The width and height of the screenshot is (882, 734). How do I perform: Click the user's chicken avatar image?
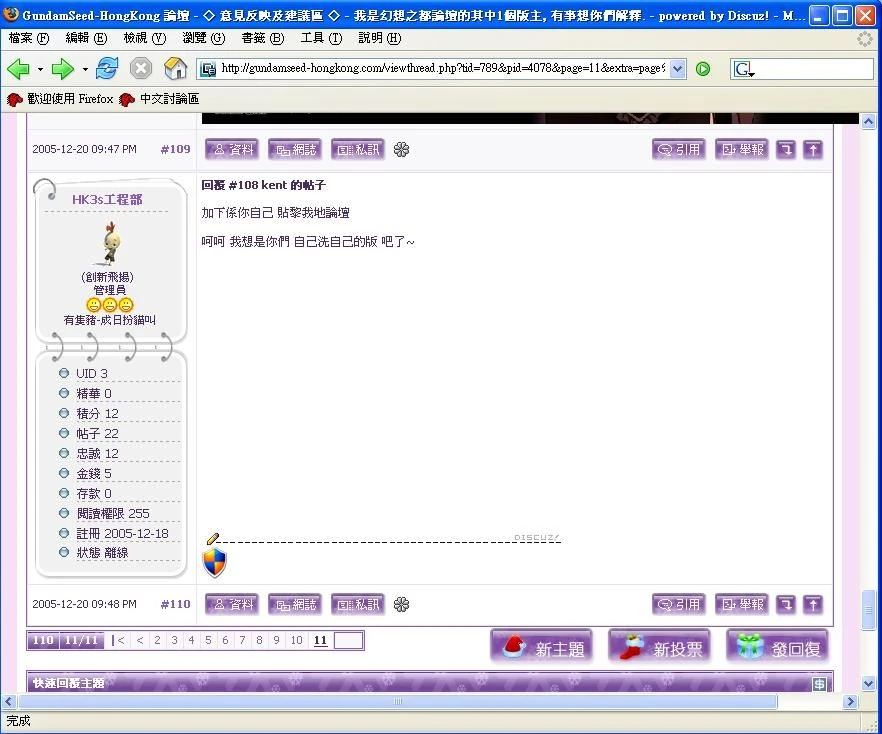[x=110, y=243]
